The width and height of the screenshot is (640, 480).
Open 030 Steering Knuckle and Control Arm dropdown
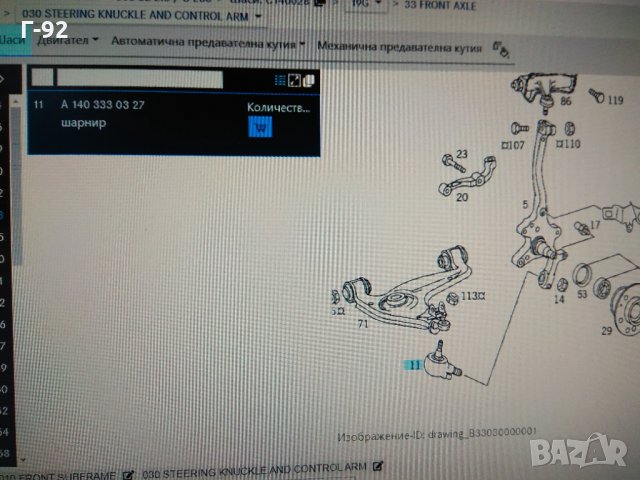pyautogui.click(x=259, y=17)
